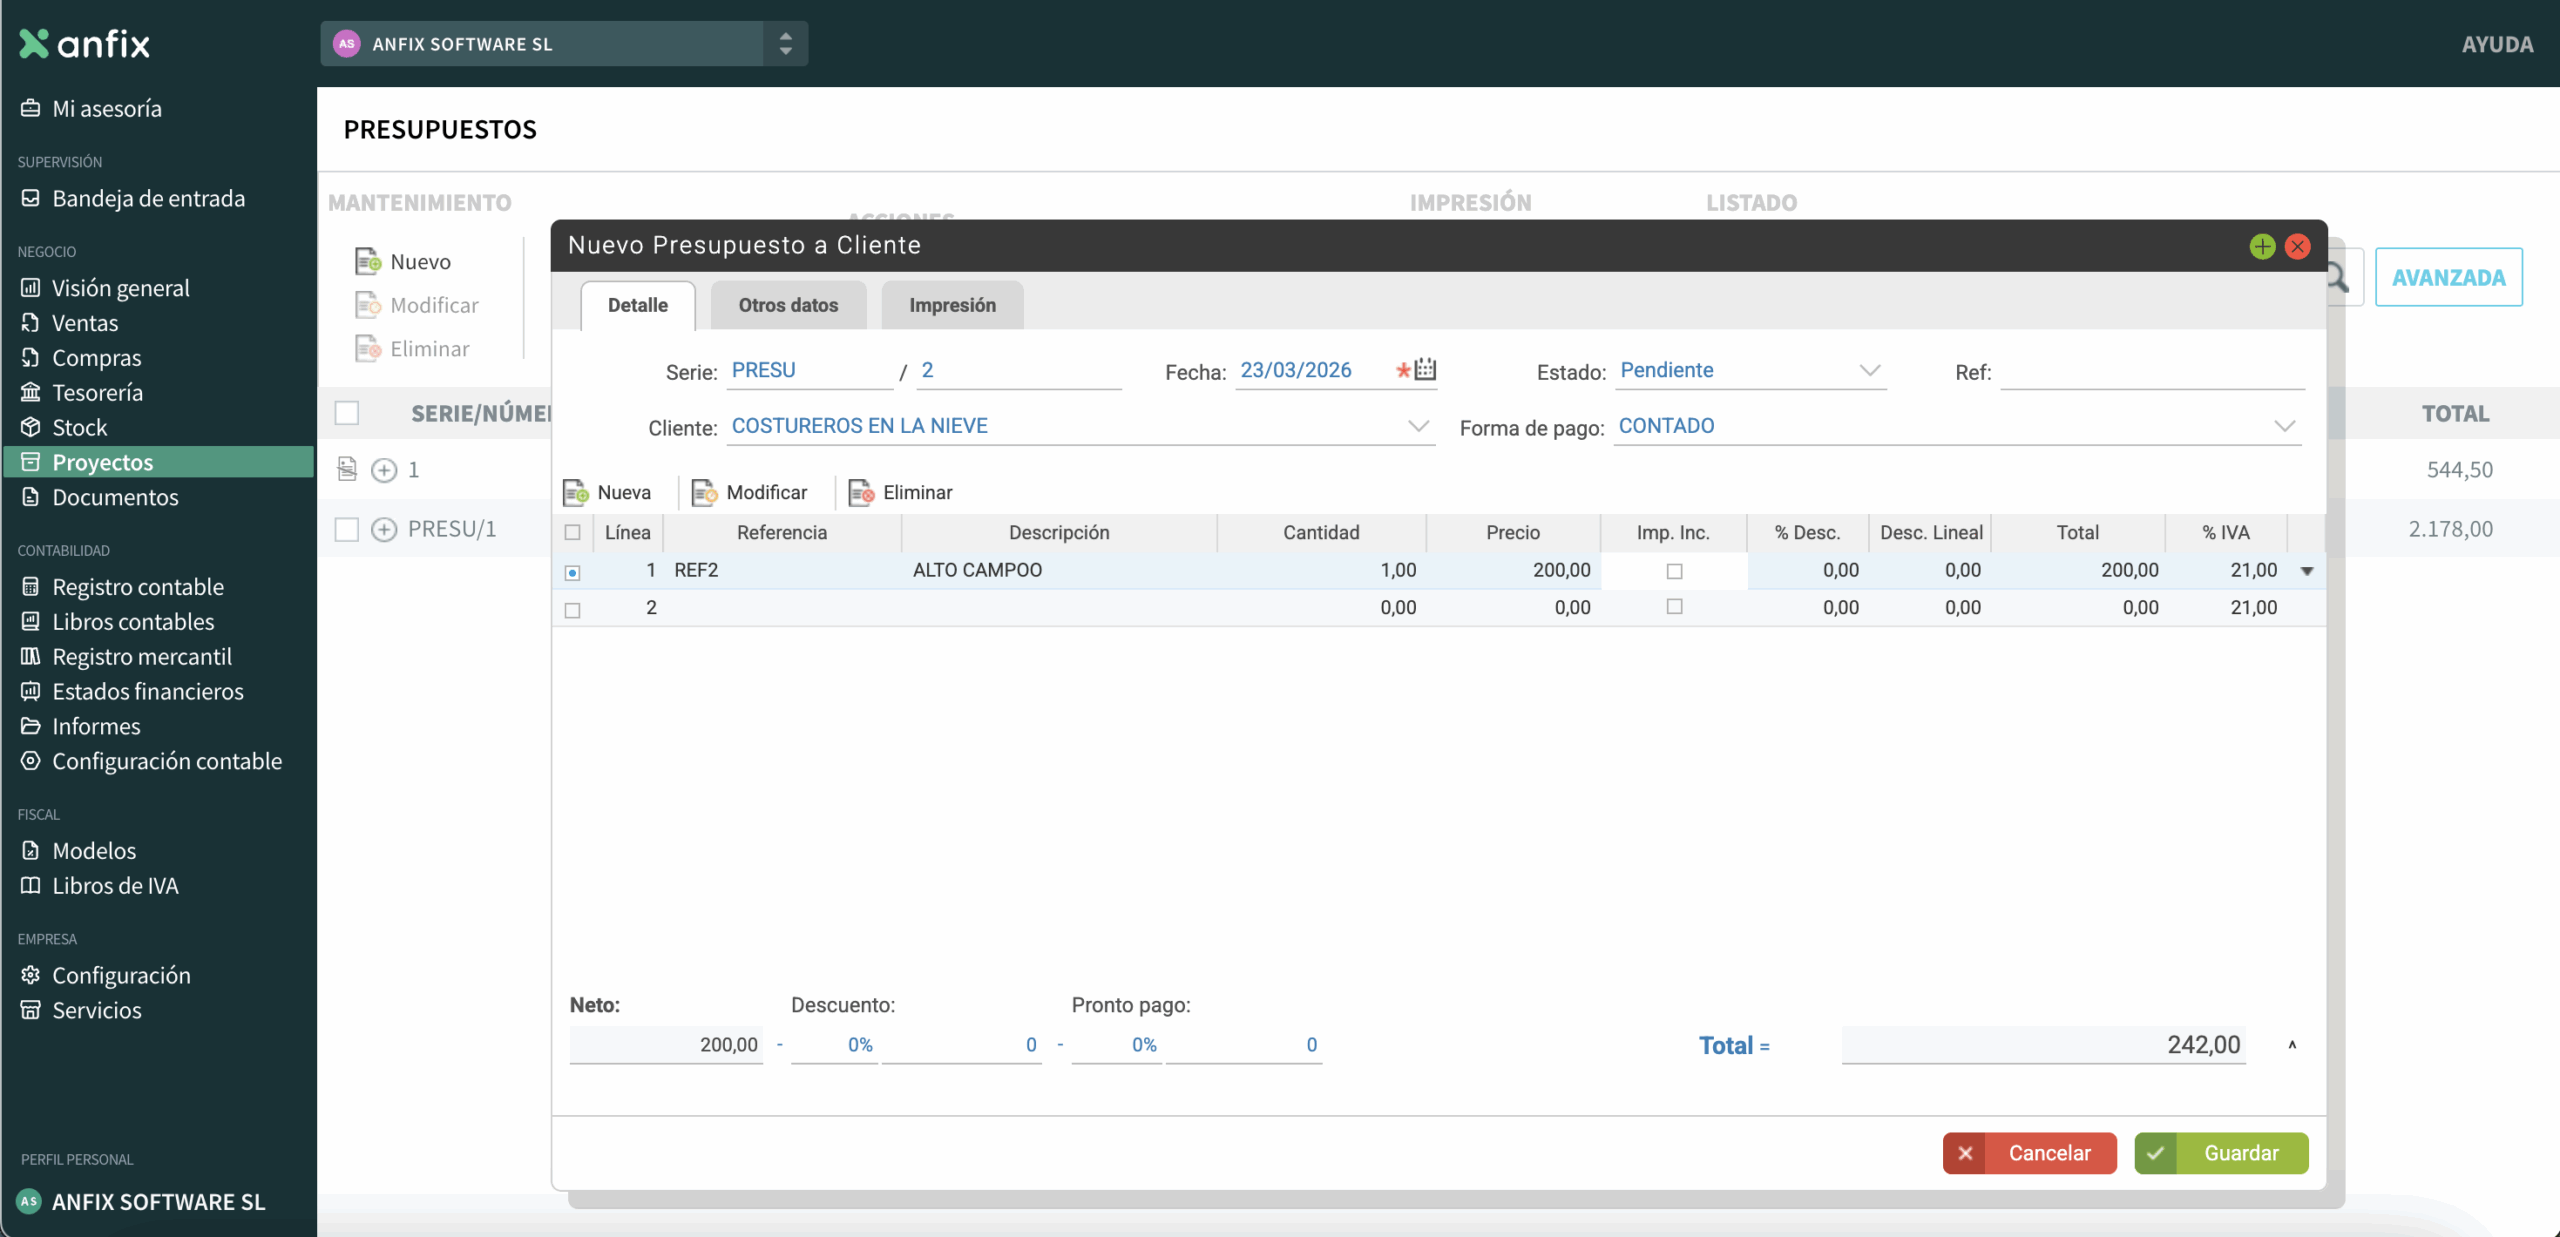Switch to the Impresión tab
2560x1237 pixels.
(x=952, y=305)
